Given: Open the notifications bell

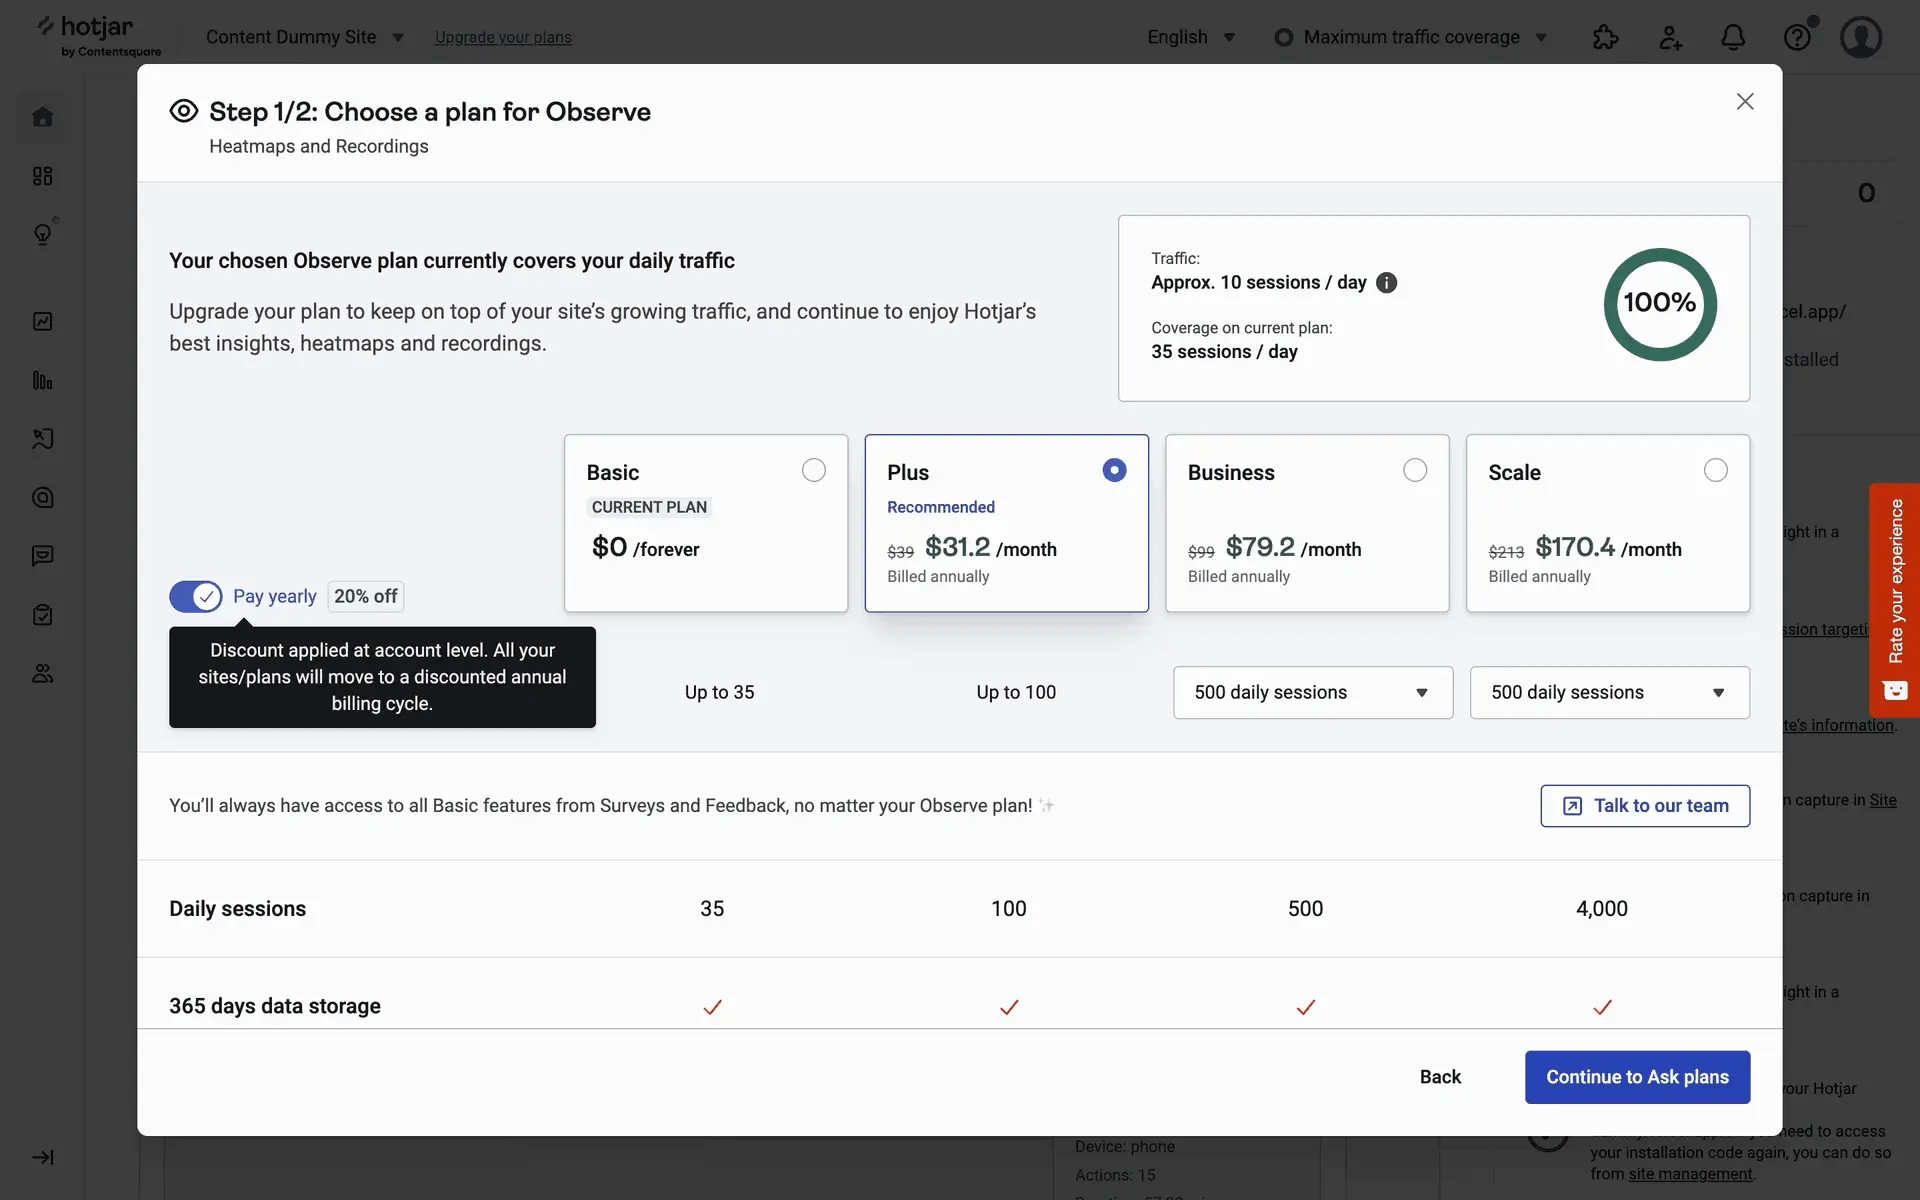Looking at the screenshot, I should click(1733, 38).
